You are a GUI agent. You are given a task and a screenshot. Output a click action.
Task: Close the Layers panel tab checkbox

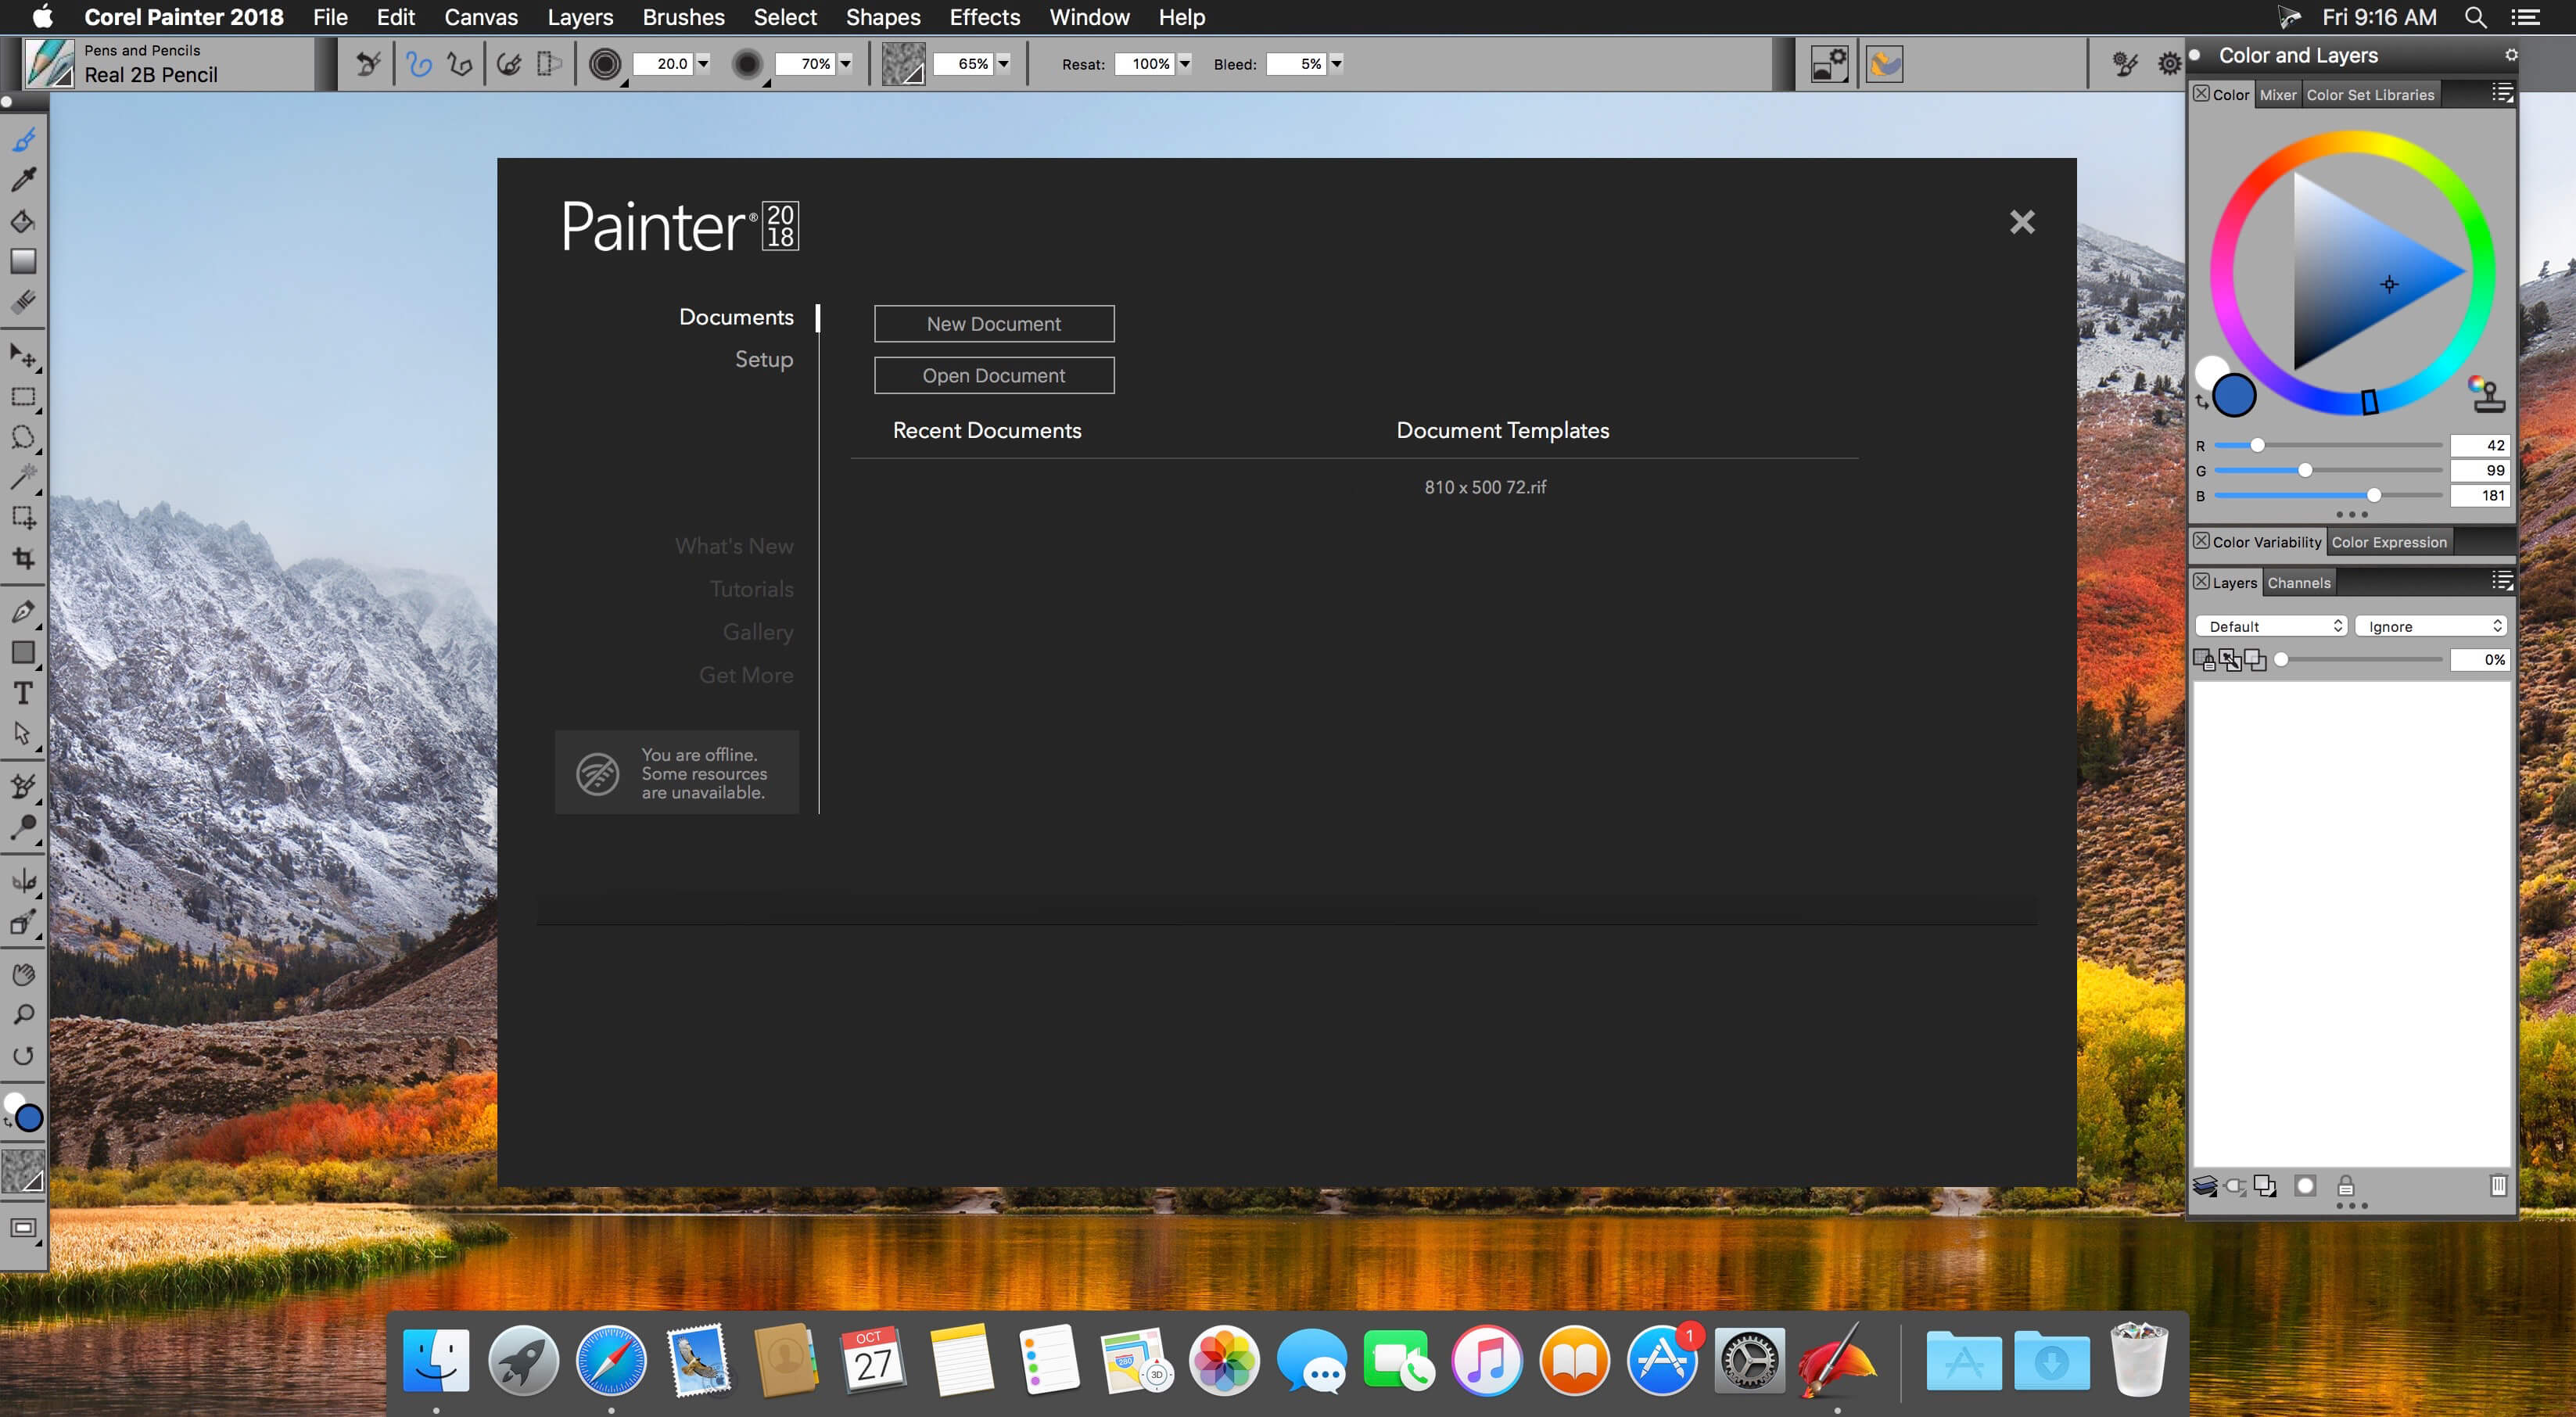(2201, 582)
